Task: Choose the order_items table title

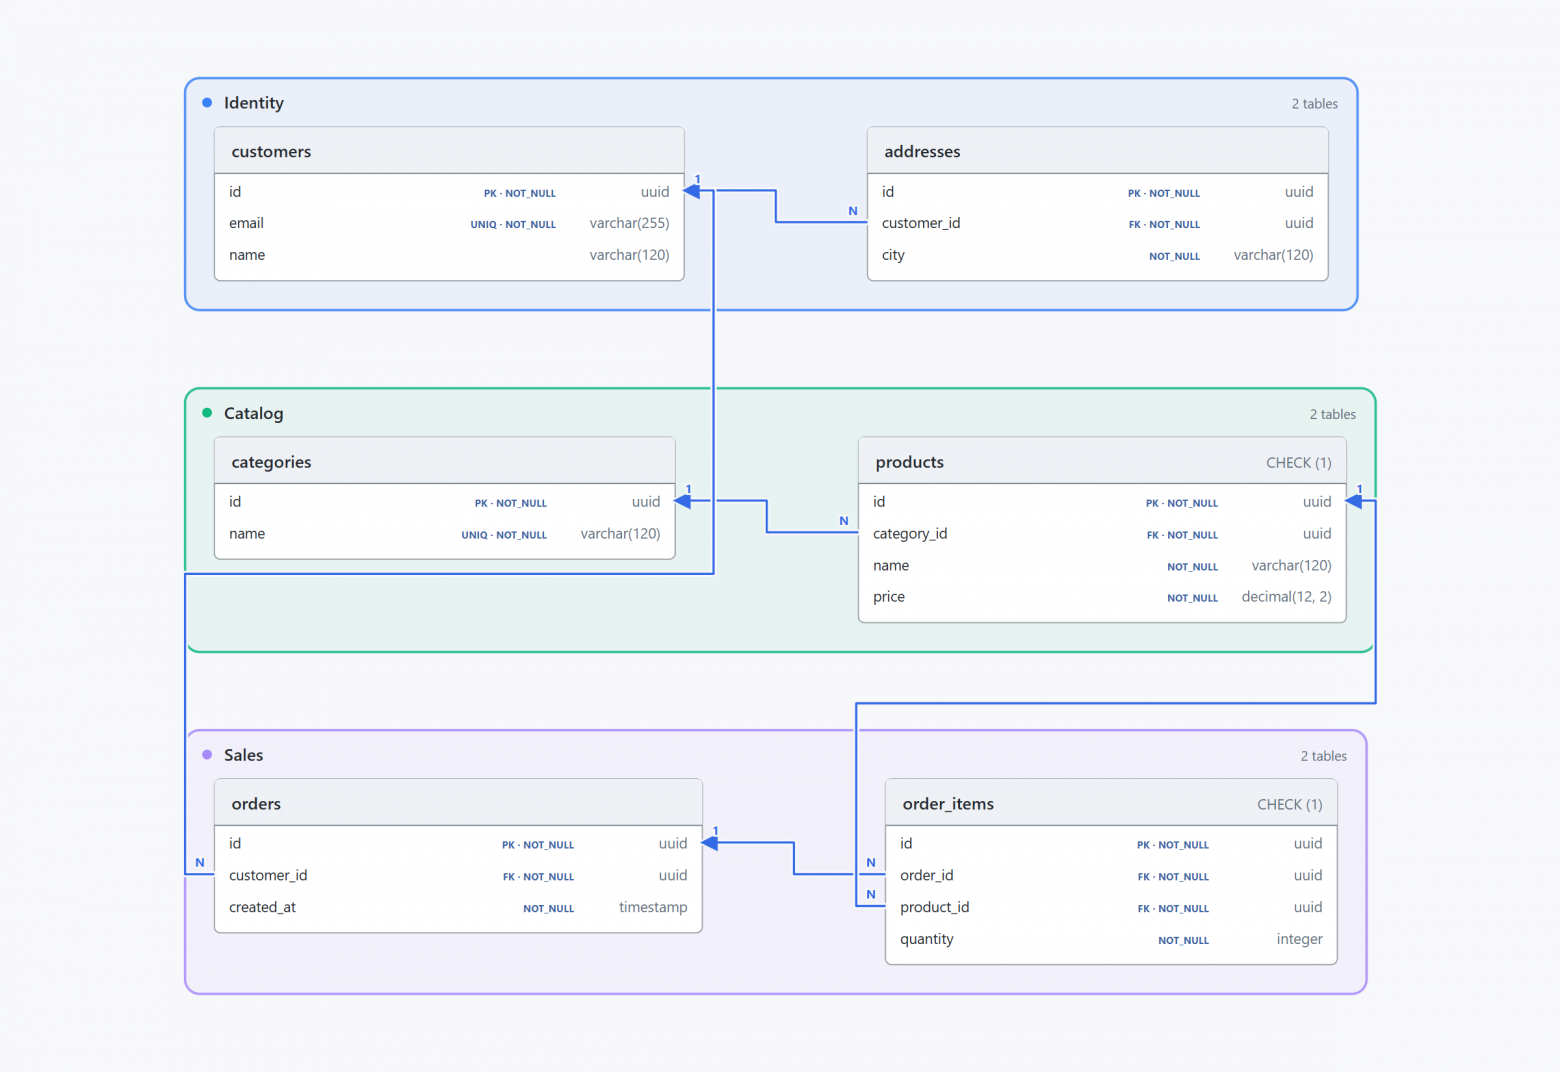Action: pyautogui.click(x=948, y=804)
